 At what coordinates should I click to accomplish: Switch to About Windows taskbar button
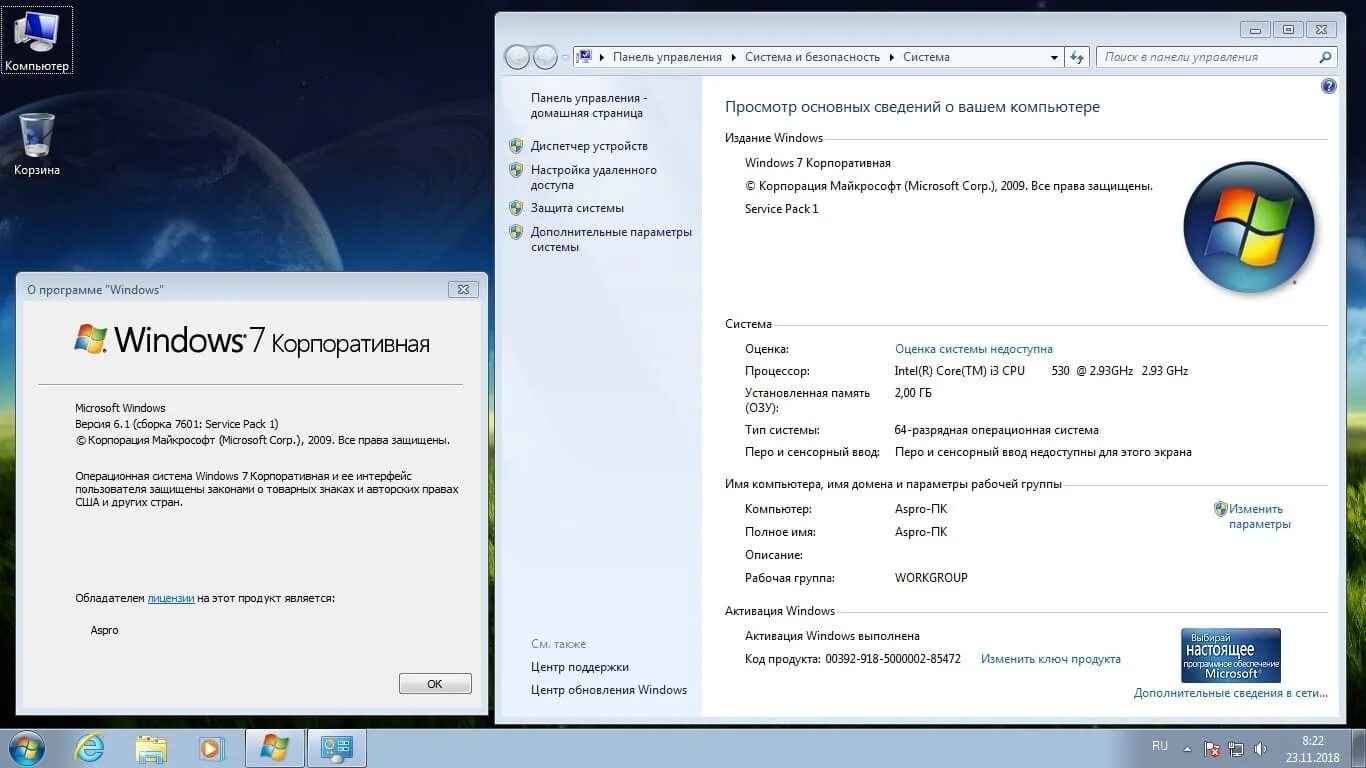point(274,748)
